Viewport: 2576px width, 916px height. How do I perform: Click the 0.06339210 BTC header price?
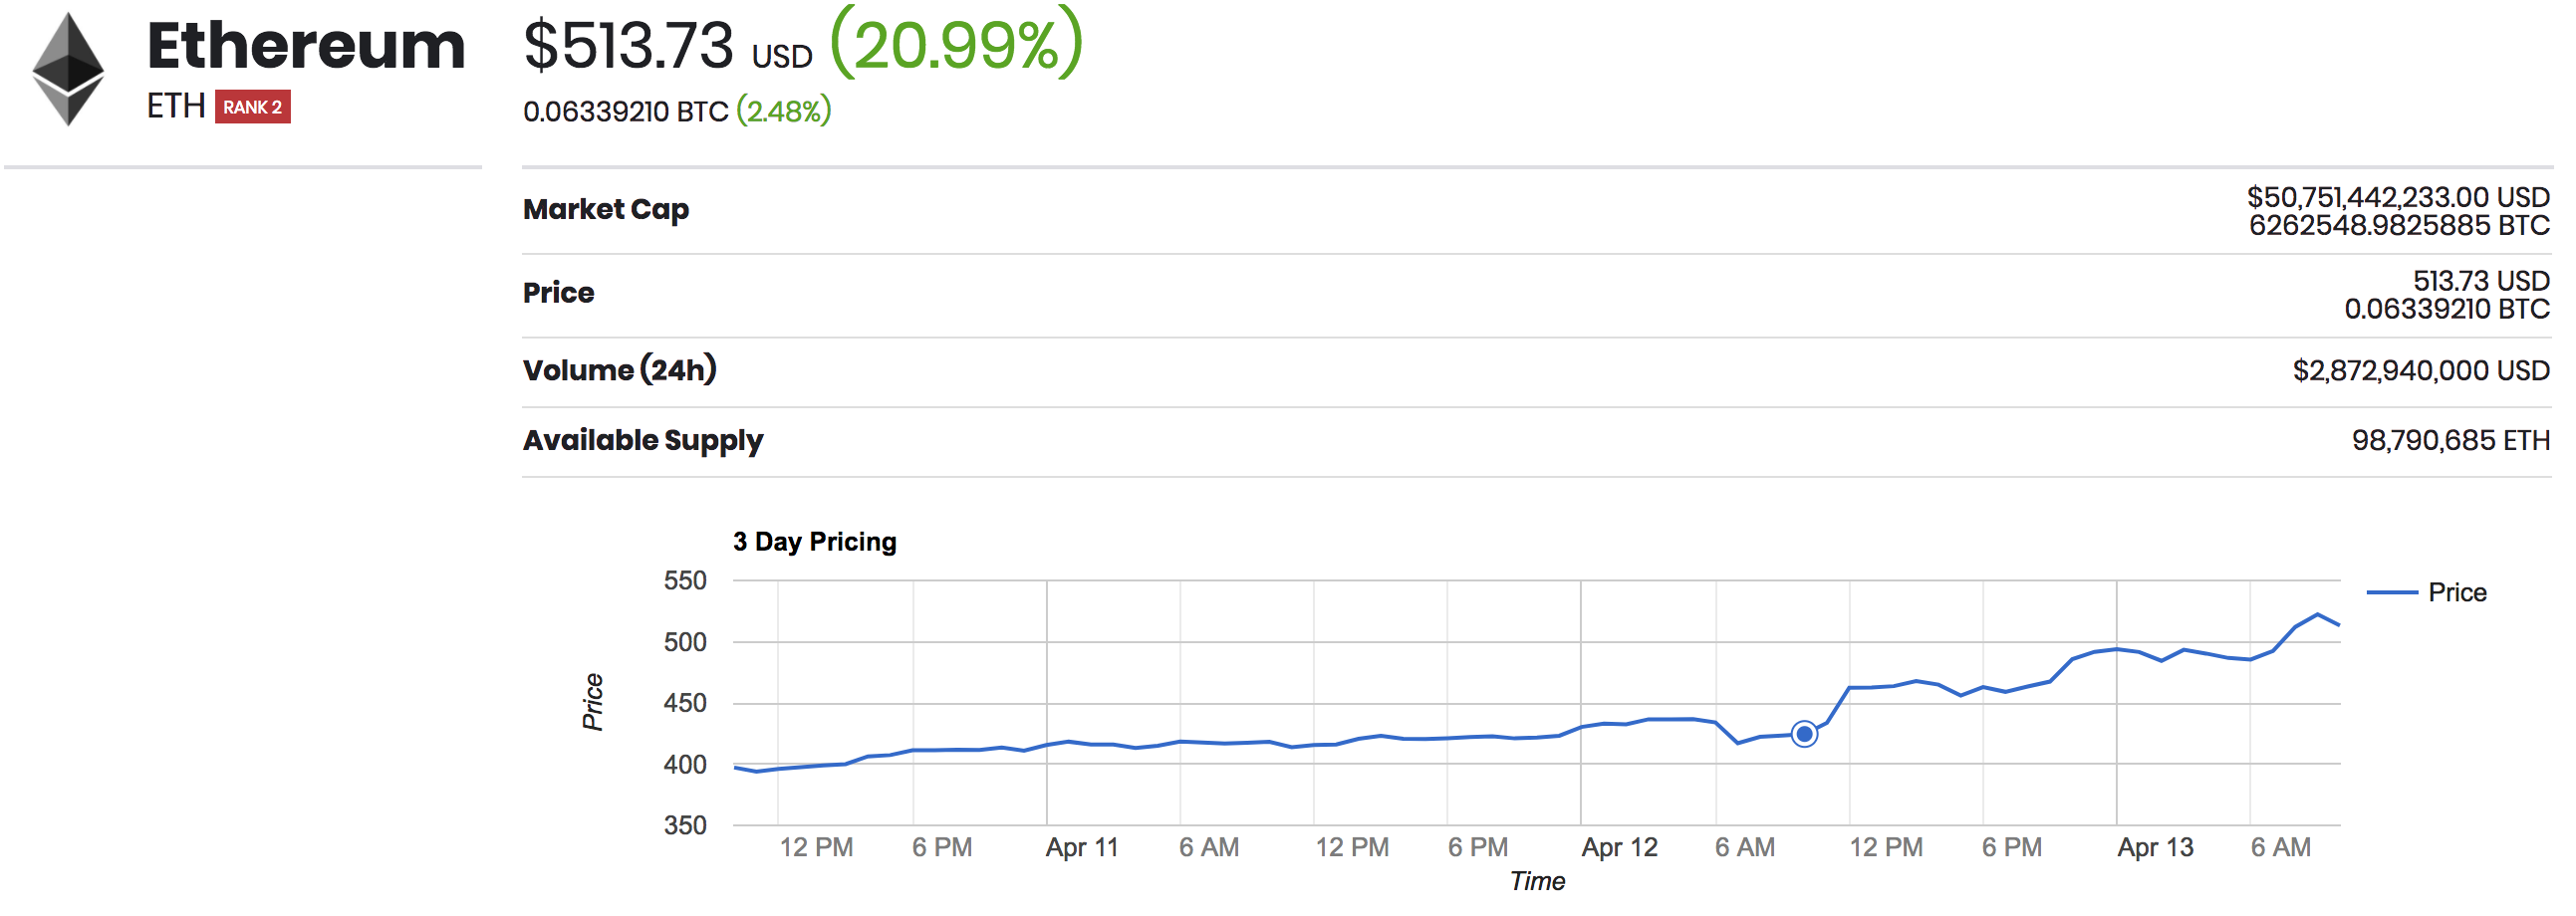626,111
